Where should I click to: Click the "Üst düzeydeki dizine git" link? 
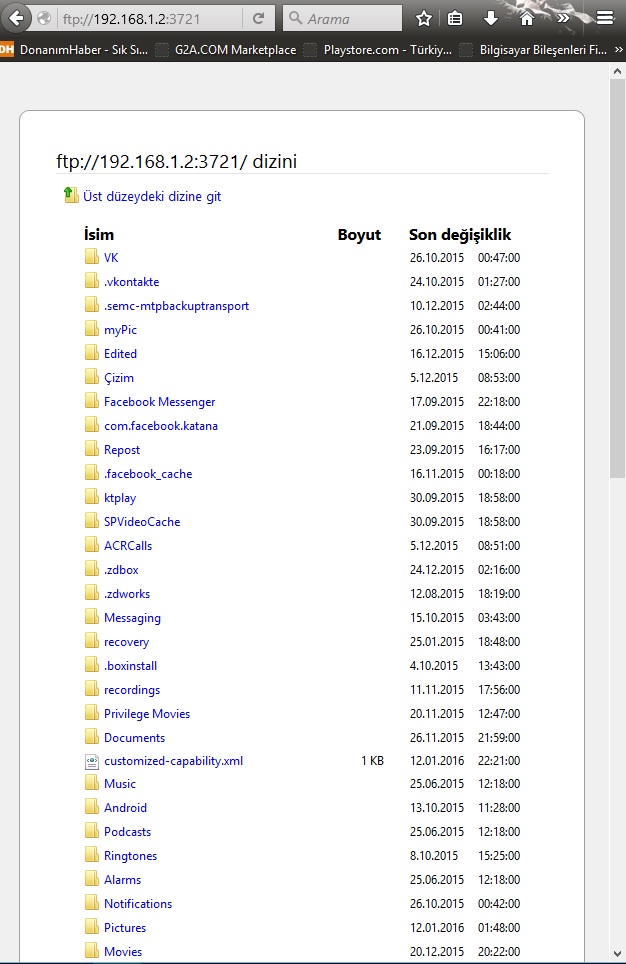coord(152,196)
